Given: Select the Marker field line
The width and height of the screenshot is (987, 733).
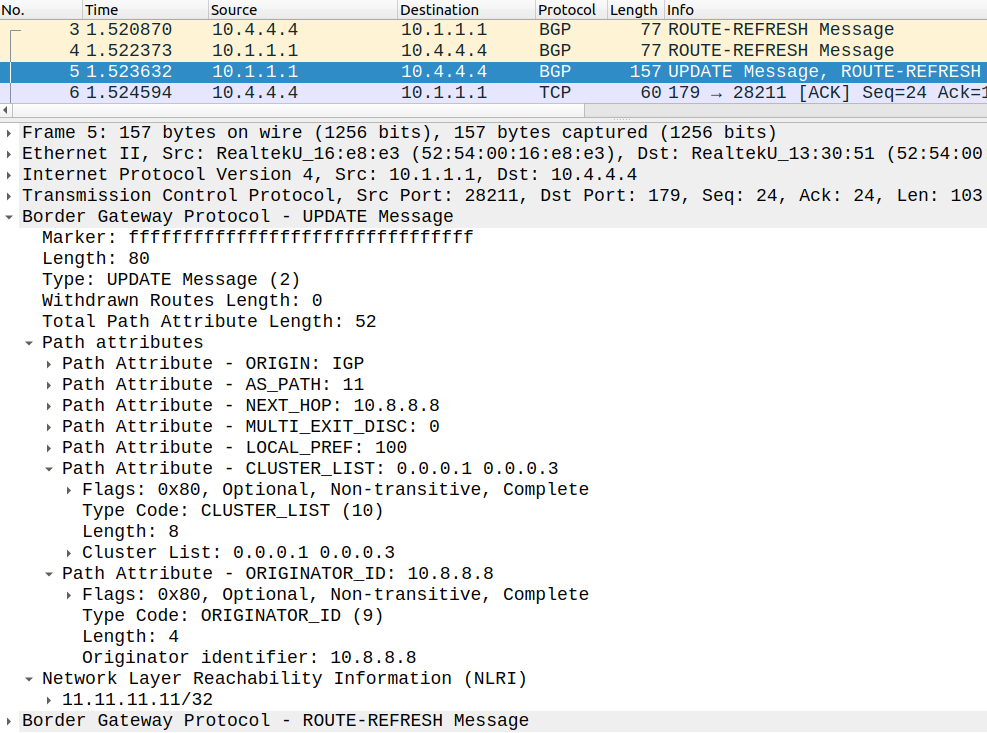Looking at the screenshot, I should tap(257, 237).
